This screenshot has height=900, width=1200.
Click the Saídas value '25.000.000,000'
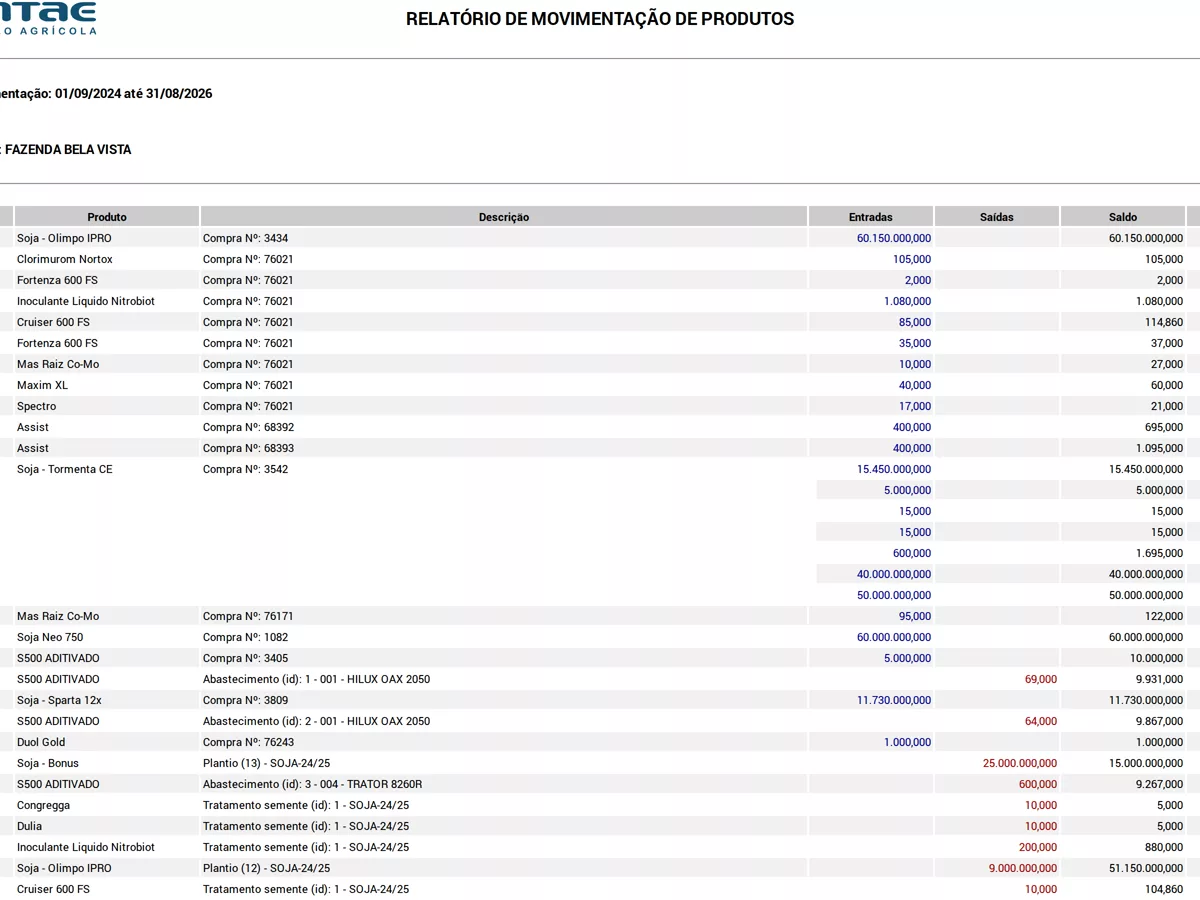[1021, 763]
